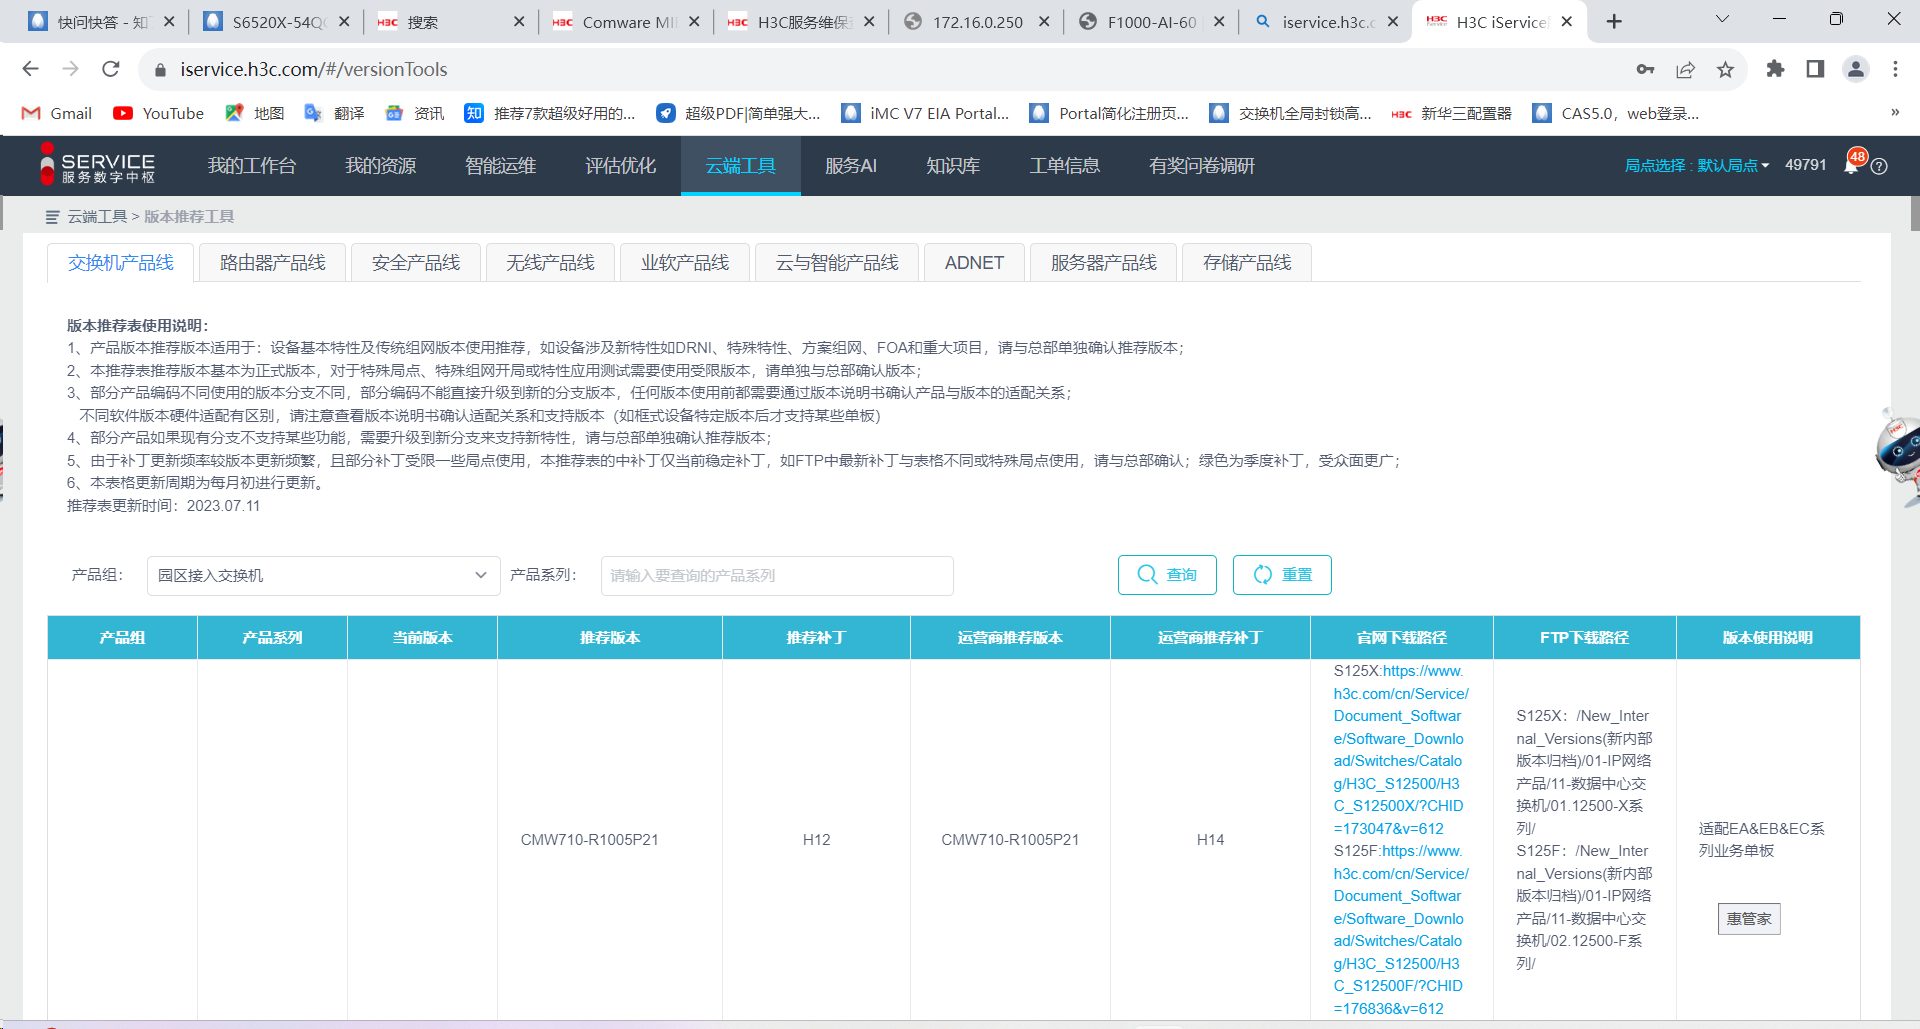Toggle the breadcrumb menu hamburger icon

[x=53, y=217]
